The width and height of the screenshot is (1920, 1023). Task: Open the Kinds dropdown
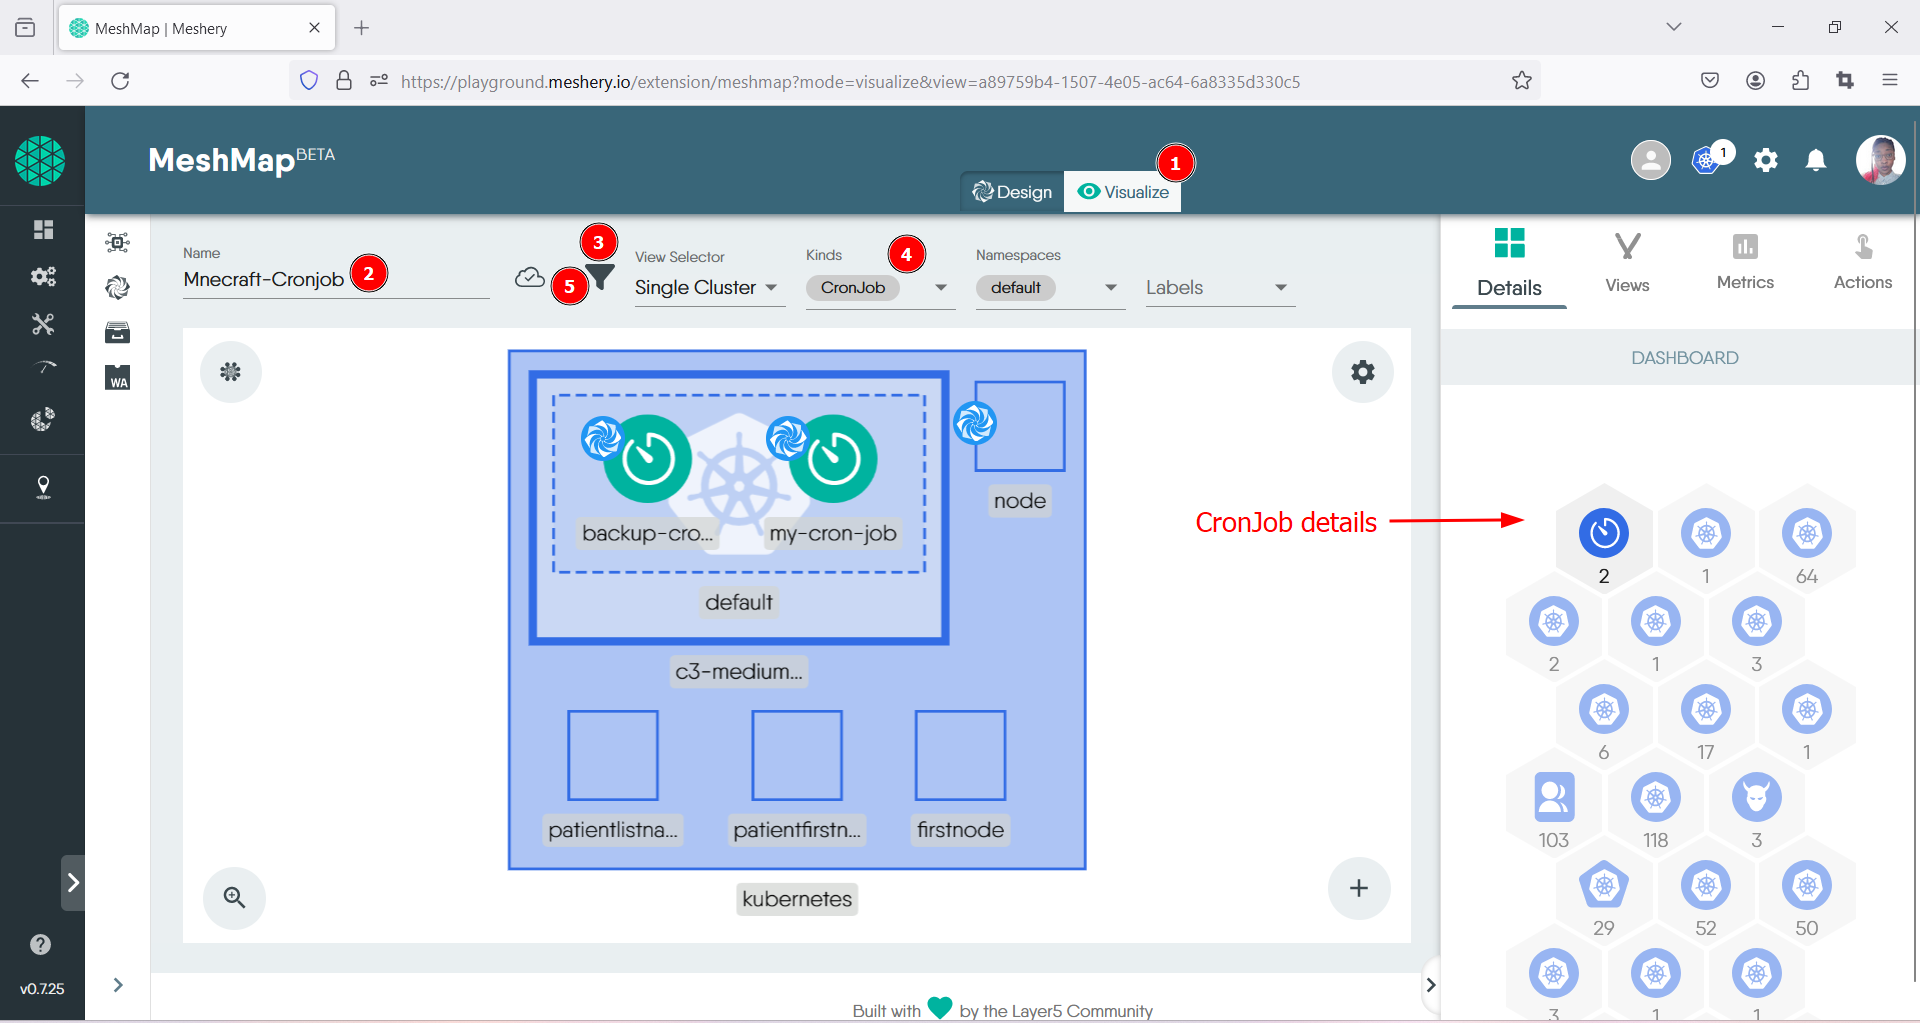[940, 288]
